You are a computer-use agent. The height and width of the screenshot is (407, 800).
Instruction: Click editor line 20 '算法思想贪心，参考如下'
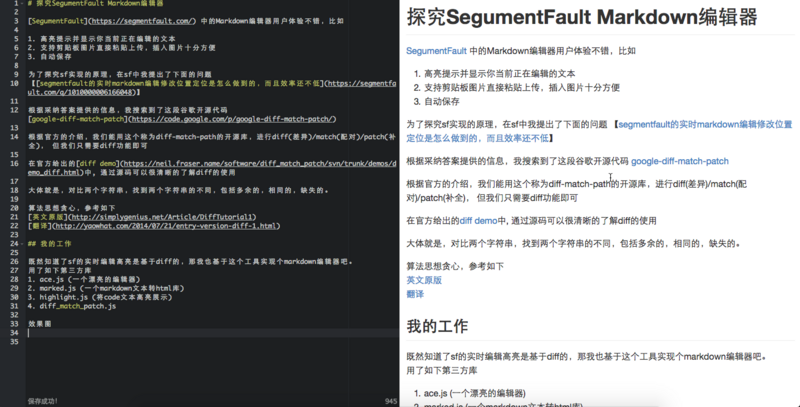(71, 208)
